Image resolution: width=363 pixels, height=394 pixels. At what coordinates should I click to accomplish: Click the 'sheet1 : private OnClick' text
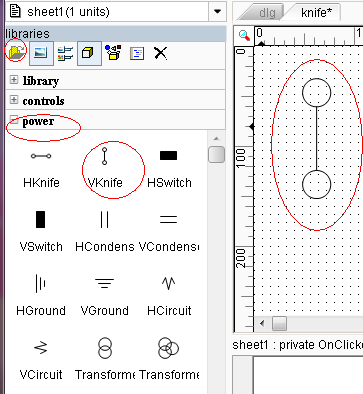297,345
